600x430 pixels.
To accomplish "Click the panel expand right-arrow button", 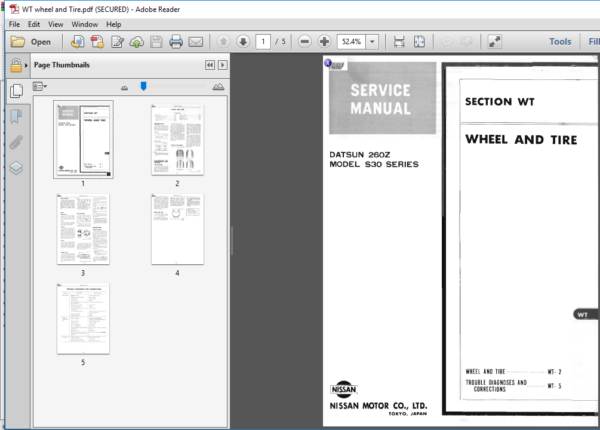I will coord(223,65).
